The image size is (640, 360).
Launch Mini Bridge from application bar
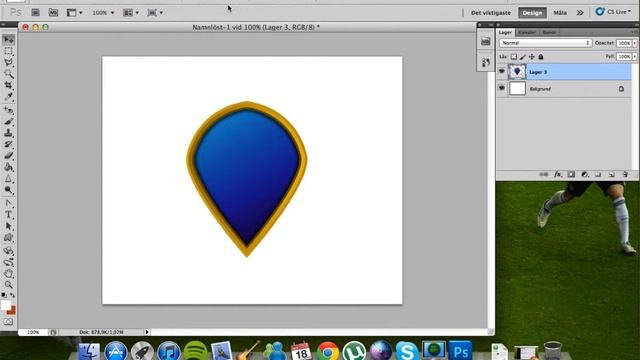coord(53,13)
